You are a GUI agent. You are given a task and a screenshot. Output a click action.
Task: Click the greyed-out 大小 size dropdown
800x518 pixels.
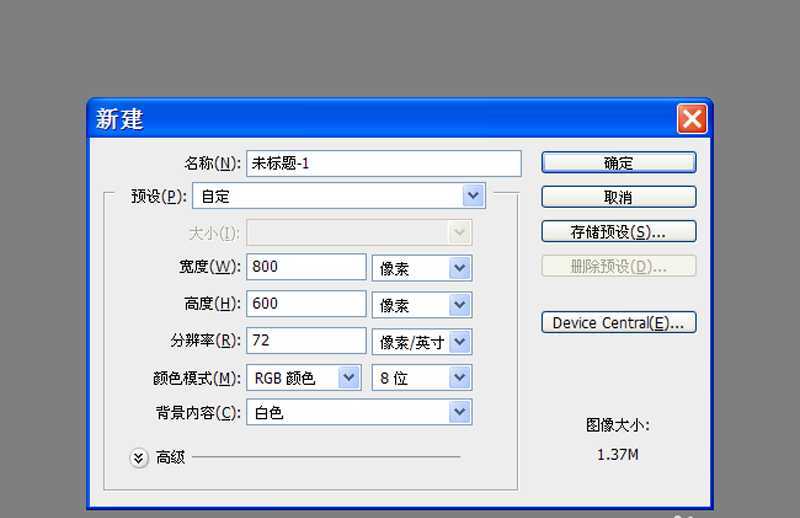pyautogui.click(x=359, y=233)
